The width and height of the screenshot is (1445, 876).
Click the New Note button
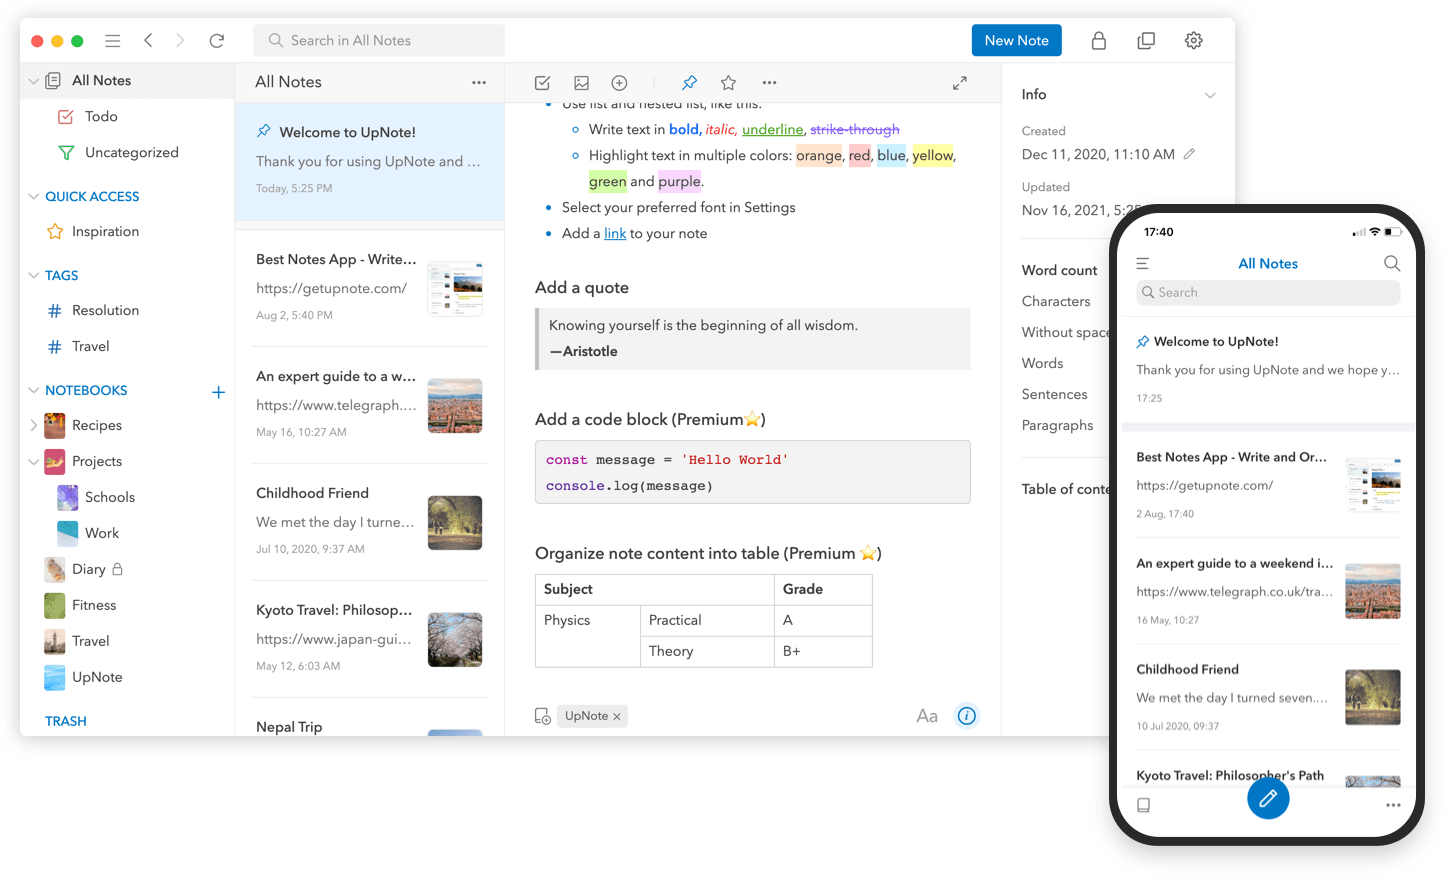click(x=1016, y=41)
